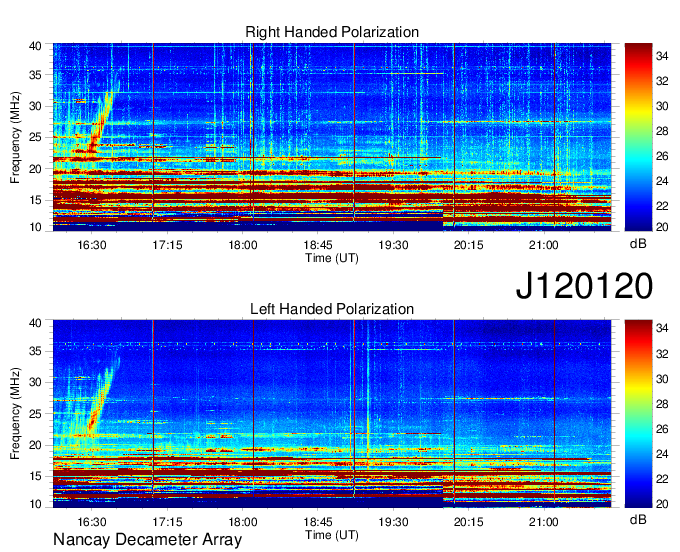
Task: Click 20 dB value on Right Handed colorbar
Action: [x=662, y=227]
